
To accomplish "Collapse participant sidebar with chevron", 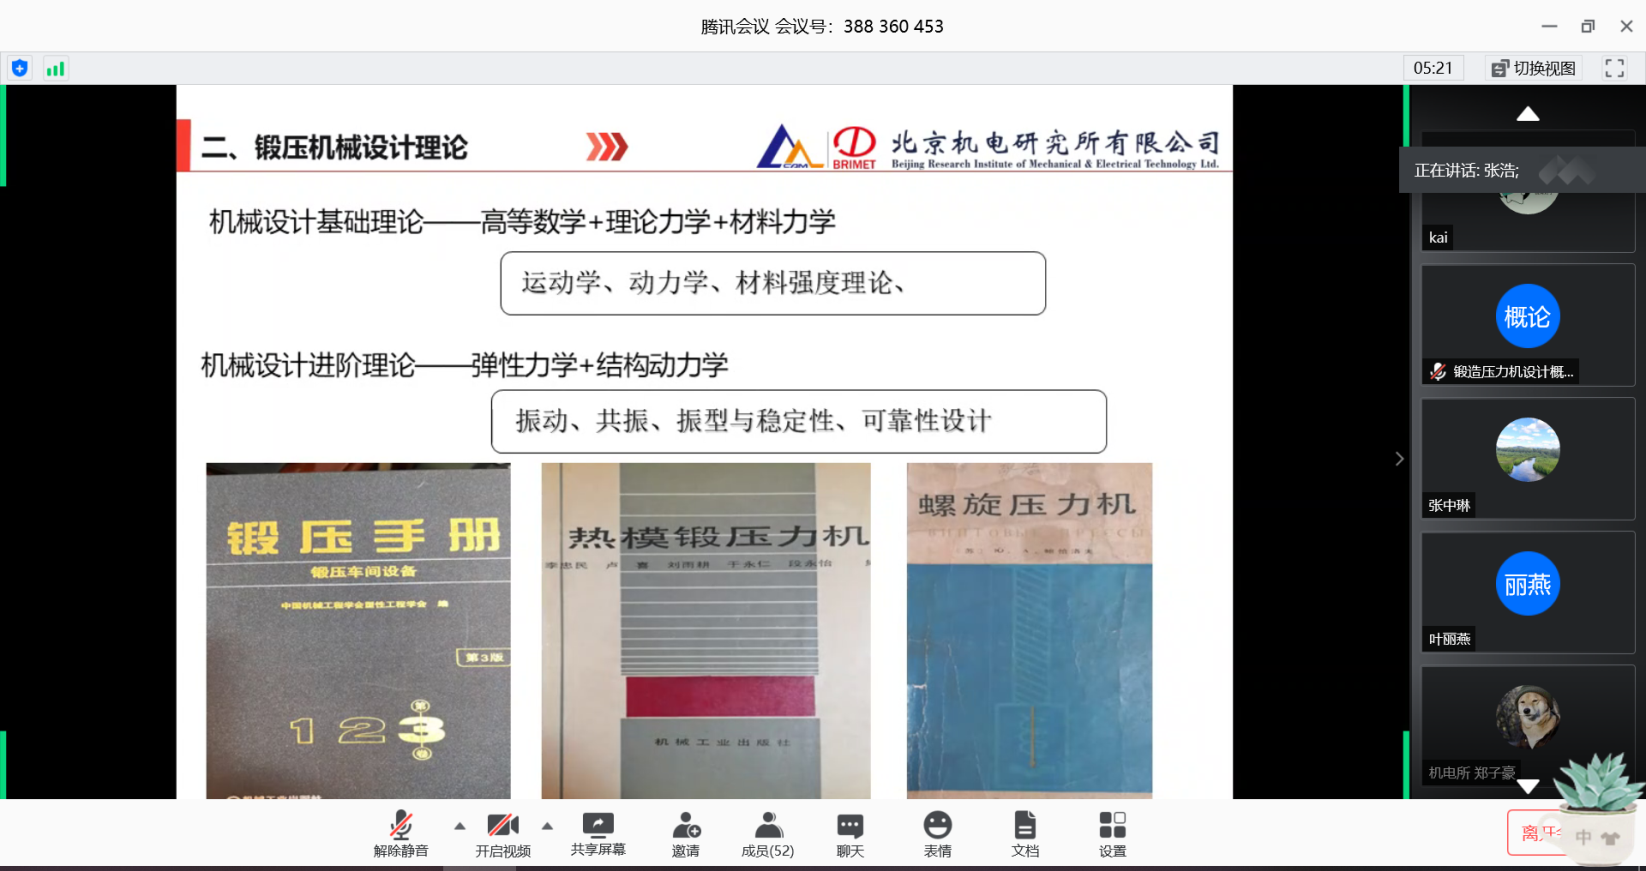I will click(1399, 459).
